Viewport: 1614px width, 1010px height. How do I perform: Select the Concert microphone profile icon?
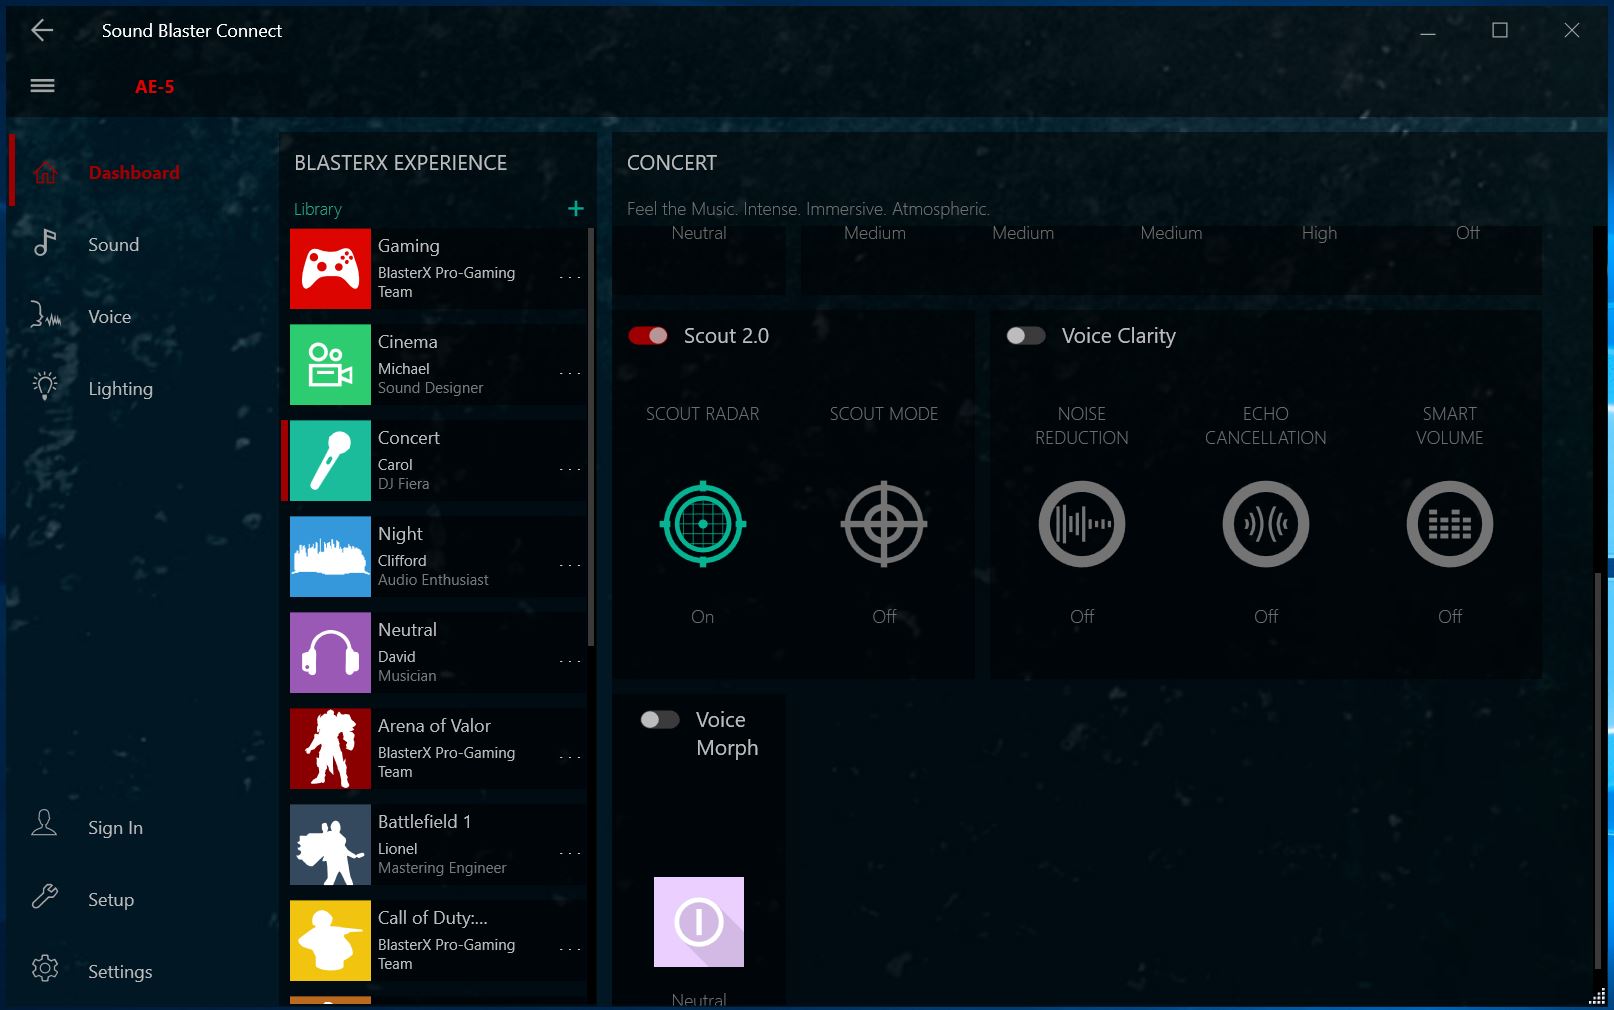[x=330, y=461]
